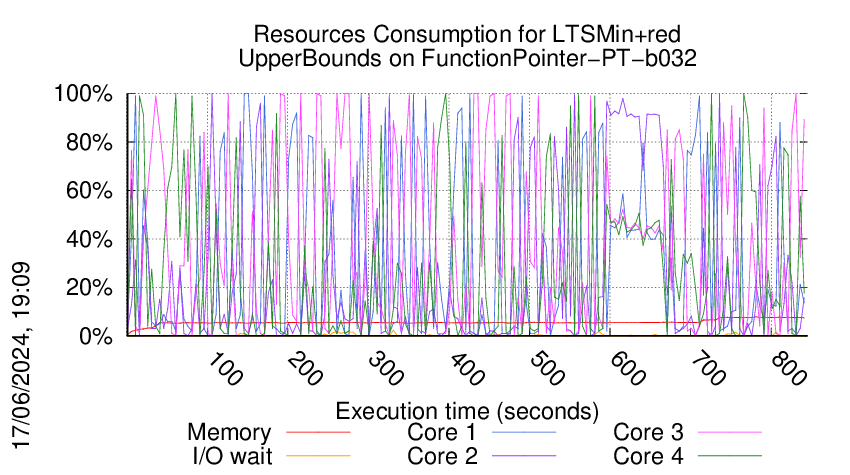The height and width of the screenshot is (475, 850).
Task: Click the Core 4 legend label
Action: [648, 456]
